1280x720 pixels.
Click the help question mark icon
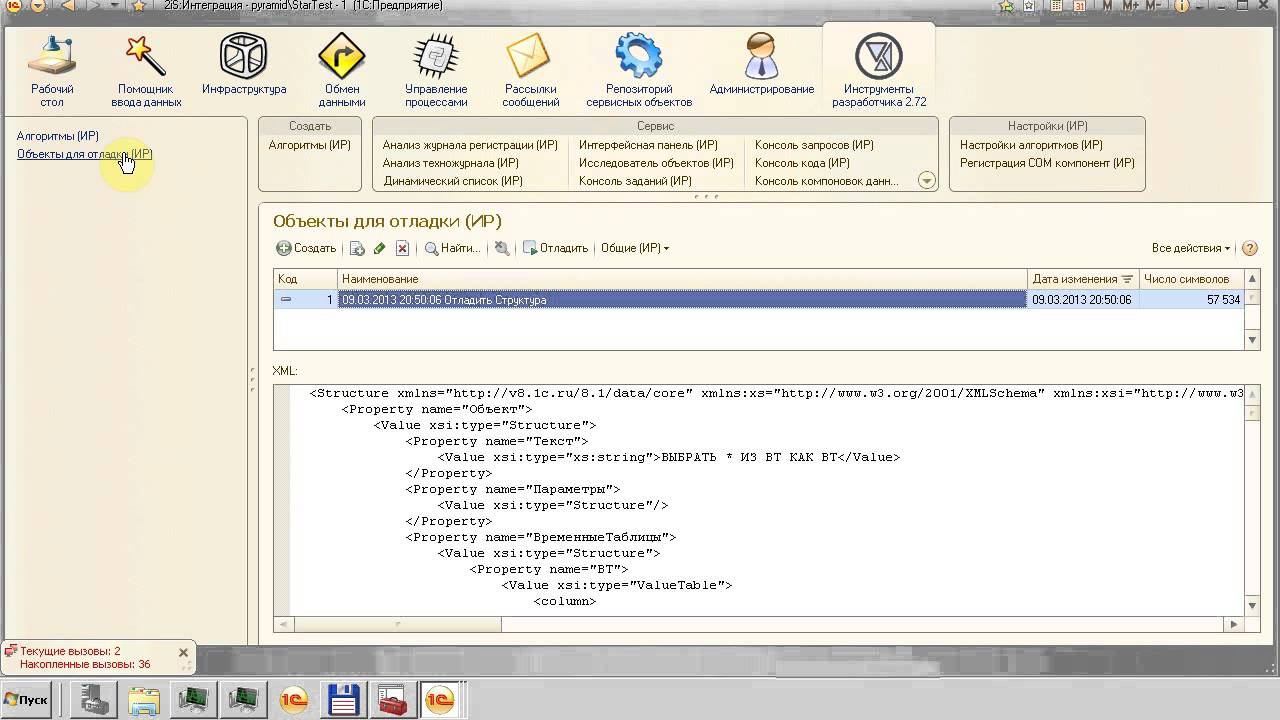1250,248
